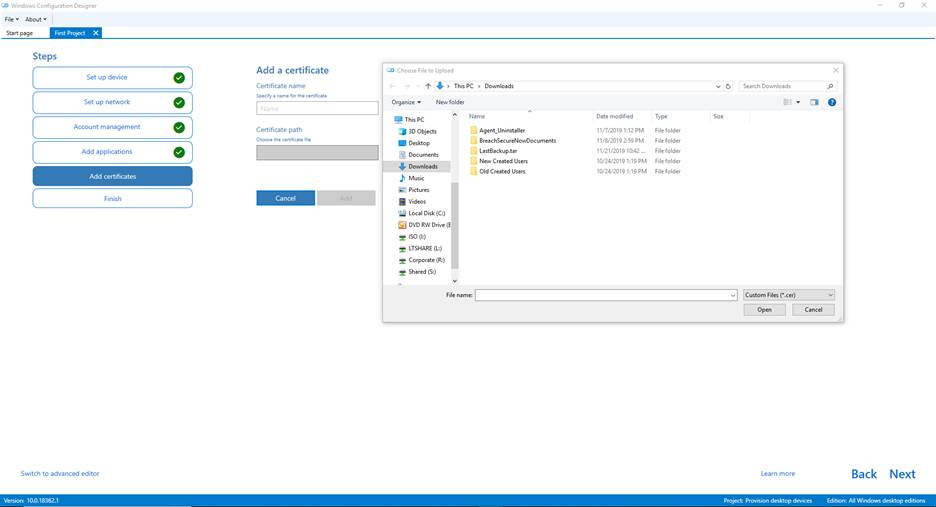
Task: Open the Custom Files (*.cer) type dropdown
Action: pyautogui.click(x=789, y=295)
